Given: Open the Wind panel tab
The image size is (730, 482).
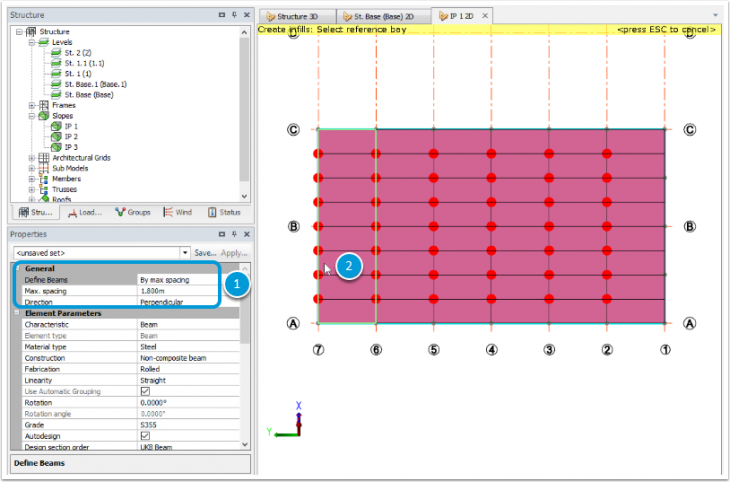Looking at the screenshot, I should 176,212.
